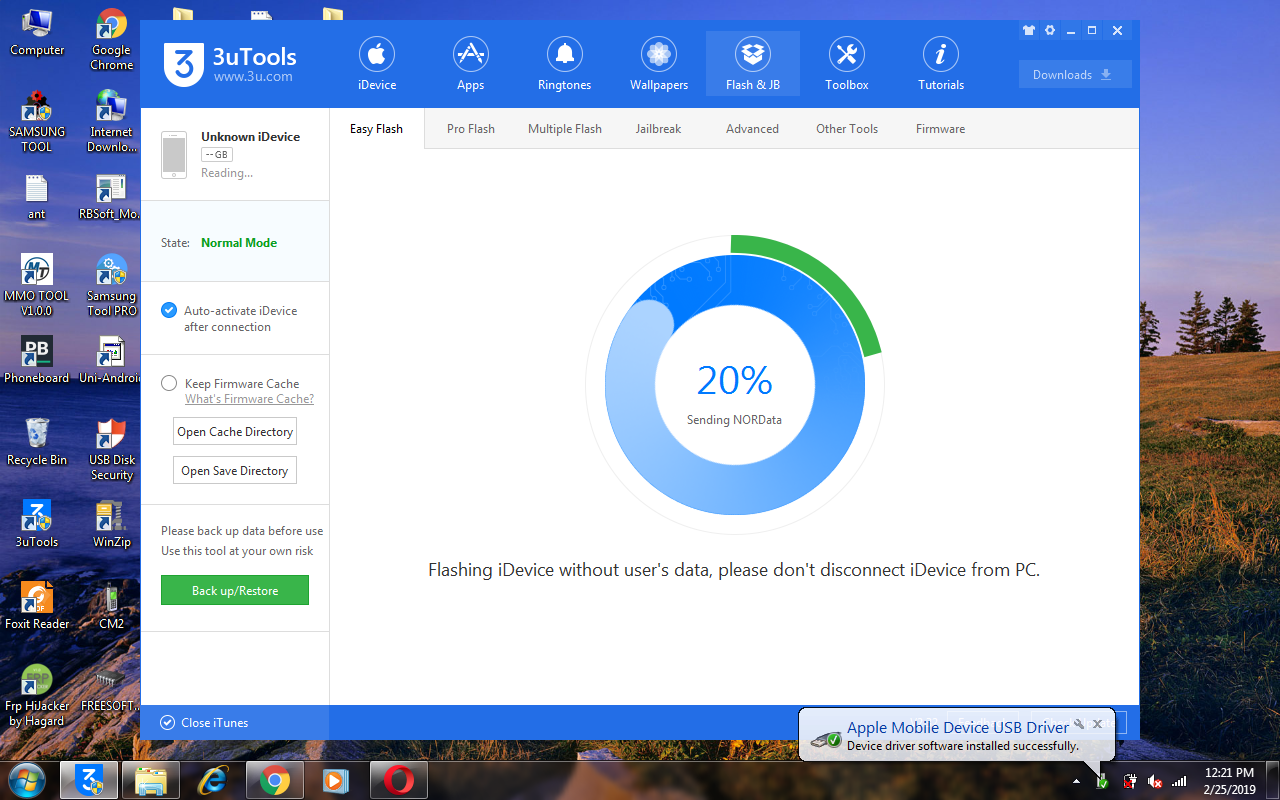Show hidden system tray icons
Image resolution: width=1280 pixels, height=800 pixels.
click(1077, 781)
